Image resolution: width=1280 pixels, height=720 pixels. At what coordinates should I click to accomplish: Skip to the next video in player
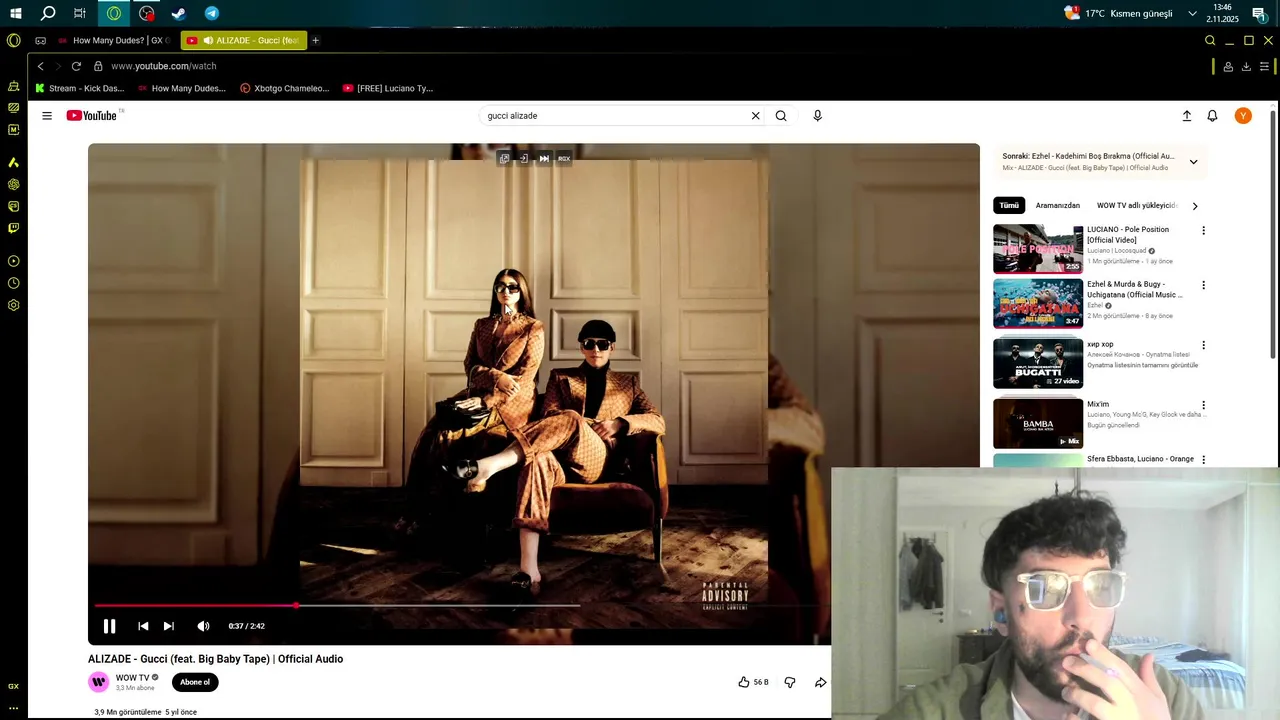169,626
